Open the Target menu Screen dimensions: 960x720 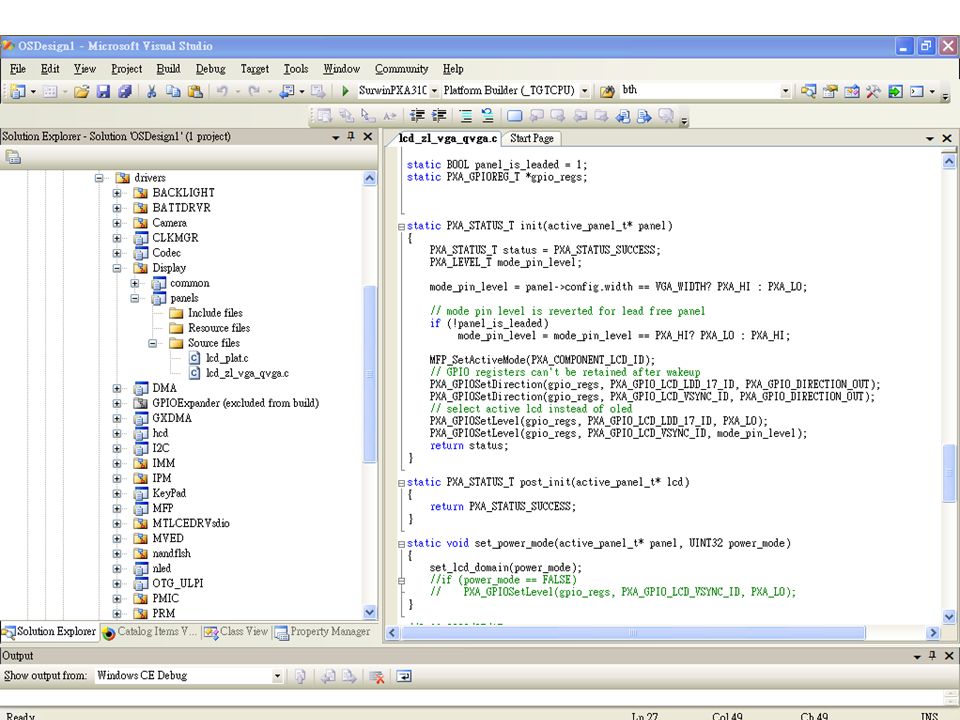[255, 69]
